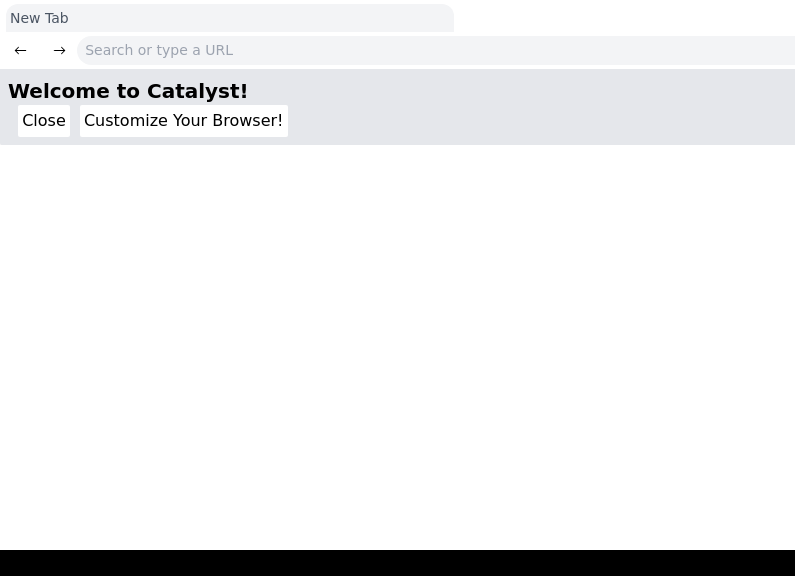Click the New Tab title text
The image size is (795, 576).
tap(39, 18)
